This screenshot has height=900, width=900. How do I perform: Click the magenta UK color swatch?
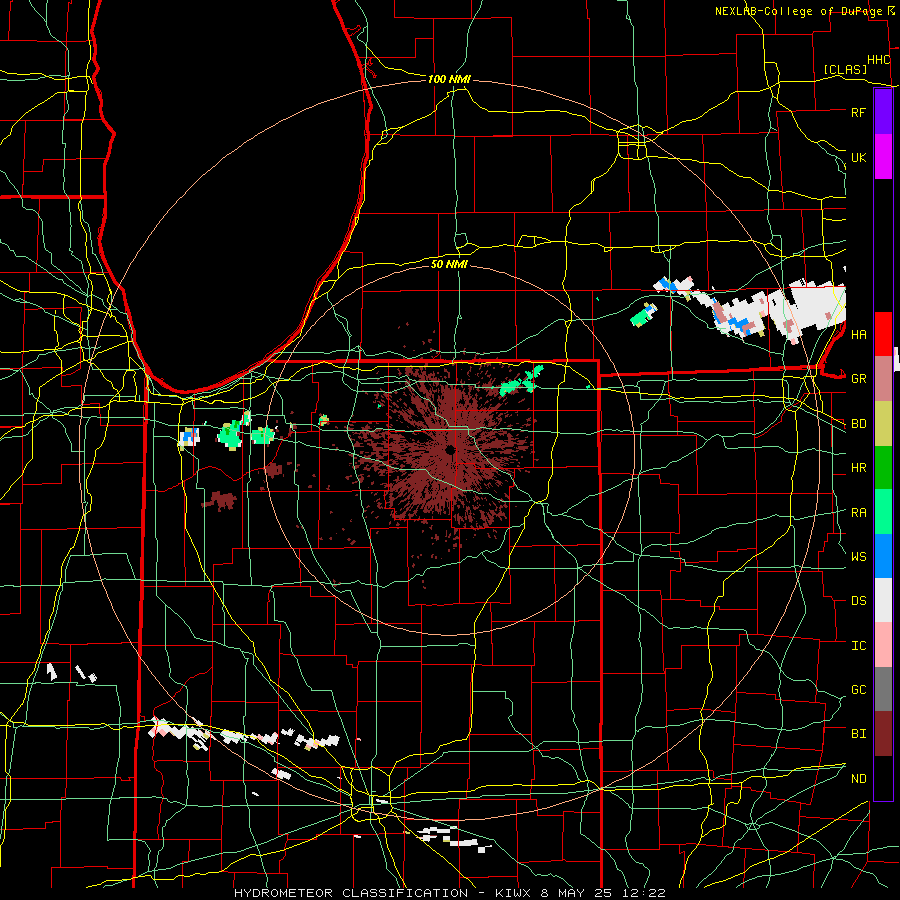tap(883, 157)
